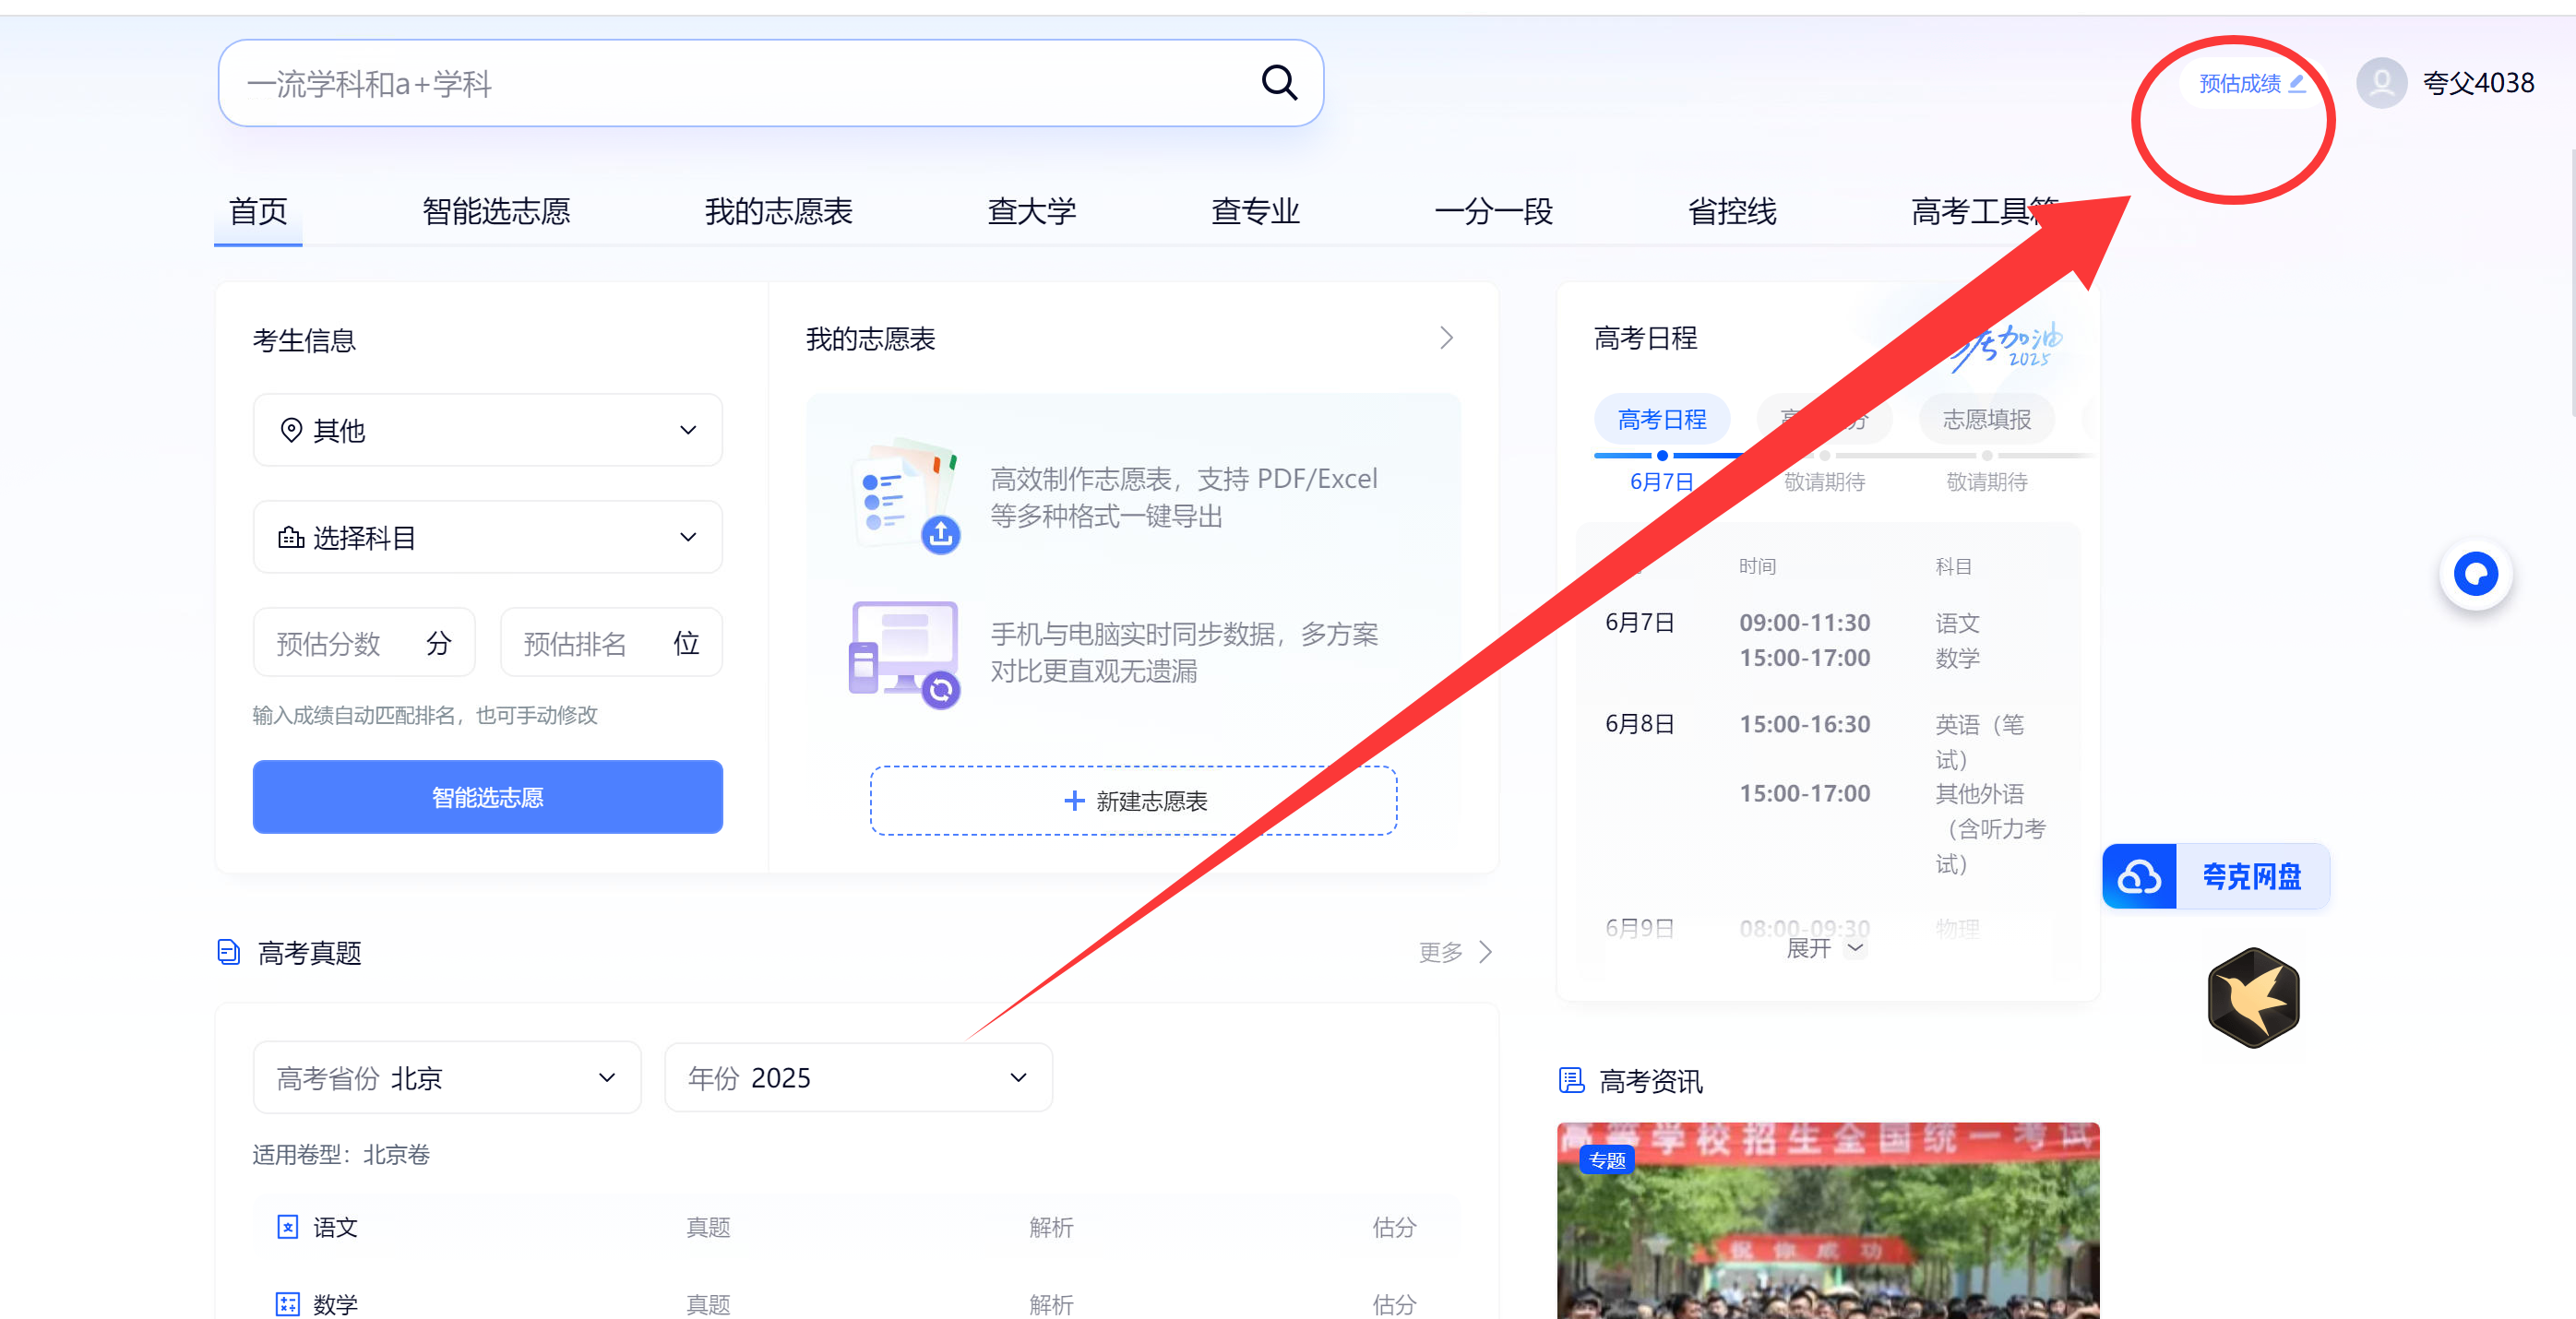Select the 高考日程 schedule pill tab
This screenshot has width=2576, height=1319.
pyautogui.click(x=1661, y=419)
